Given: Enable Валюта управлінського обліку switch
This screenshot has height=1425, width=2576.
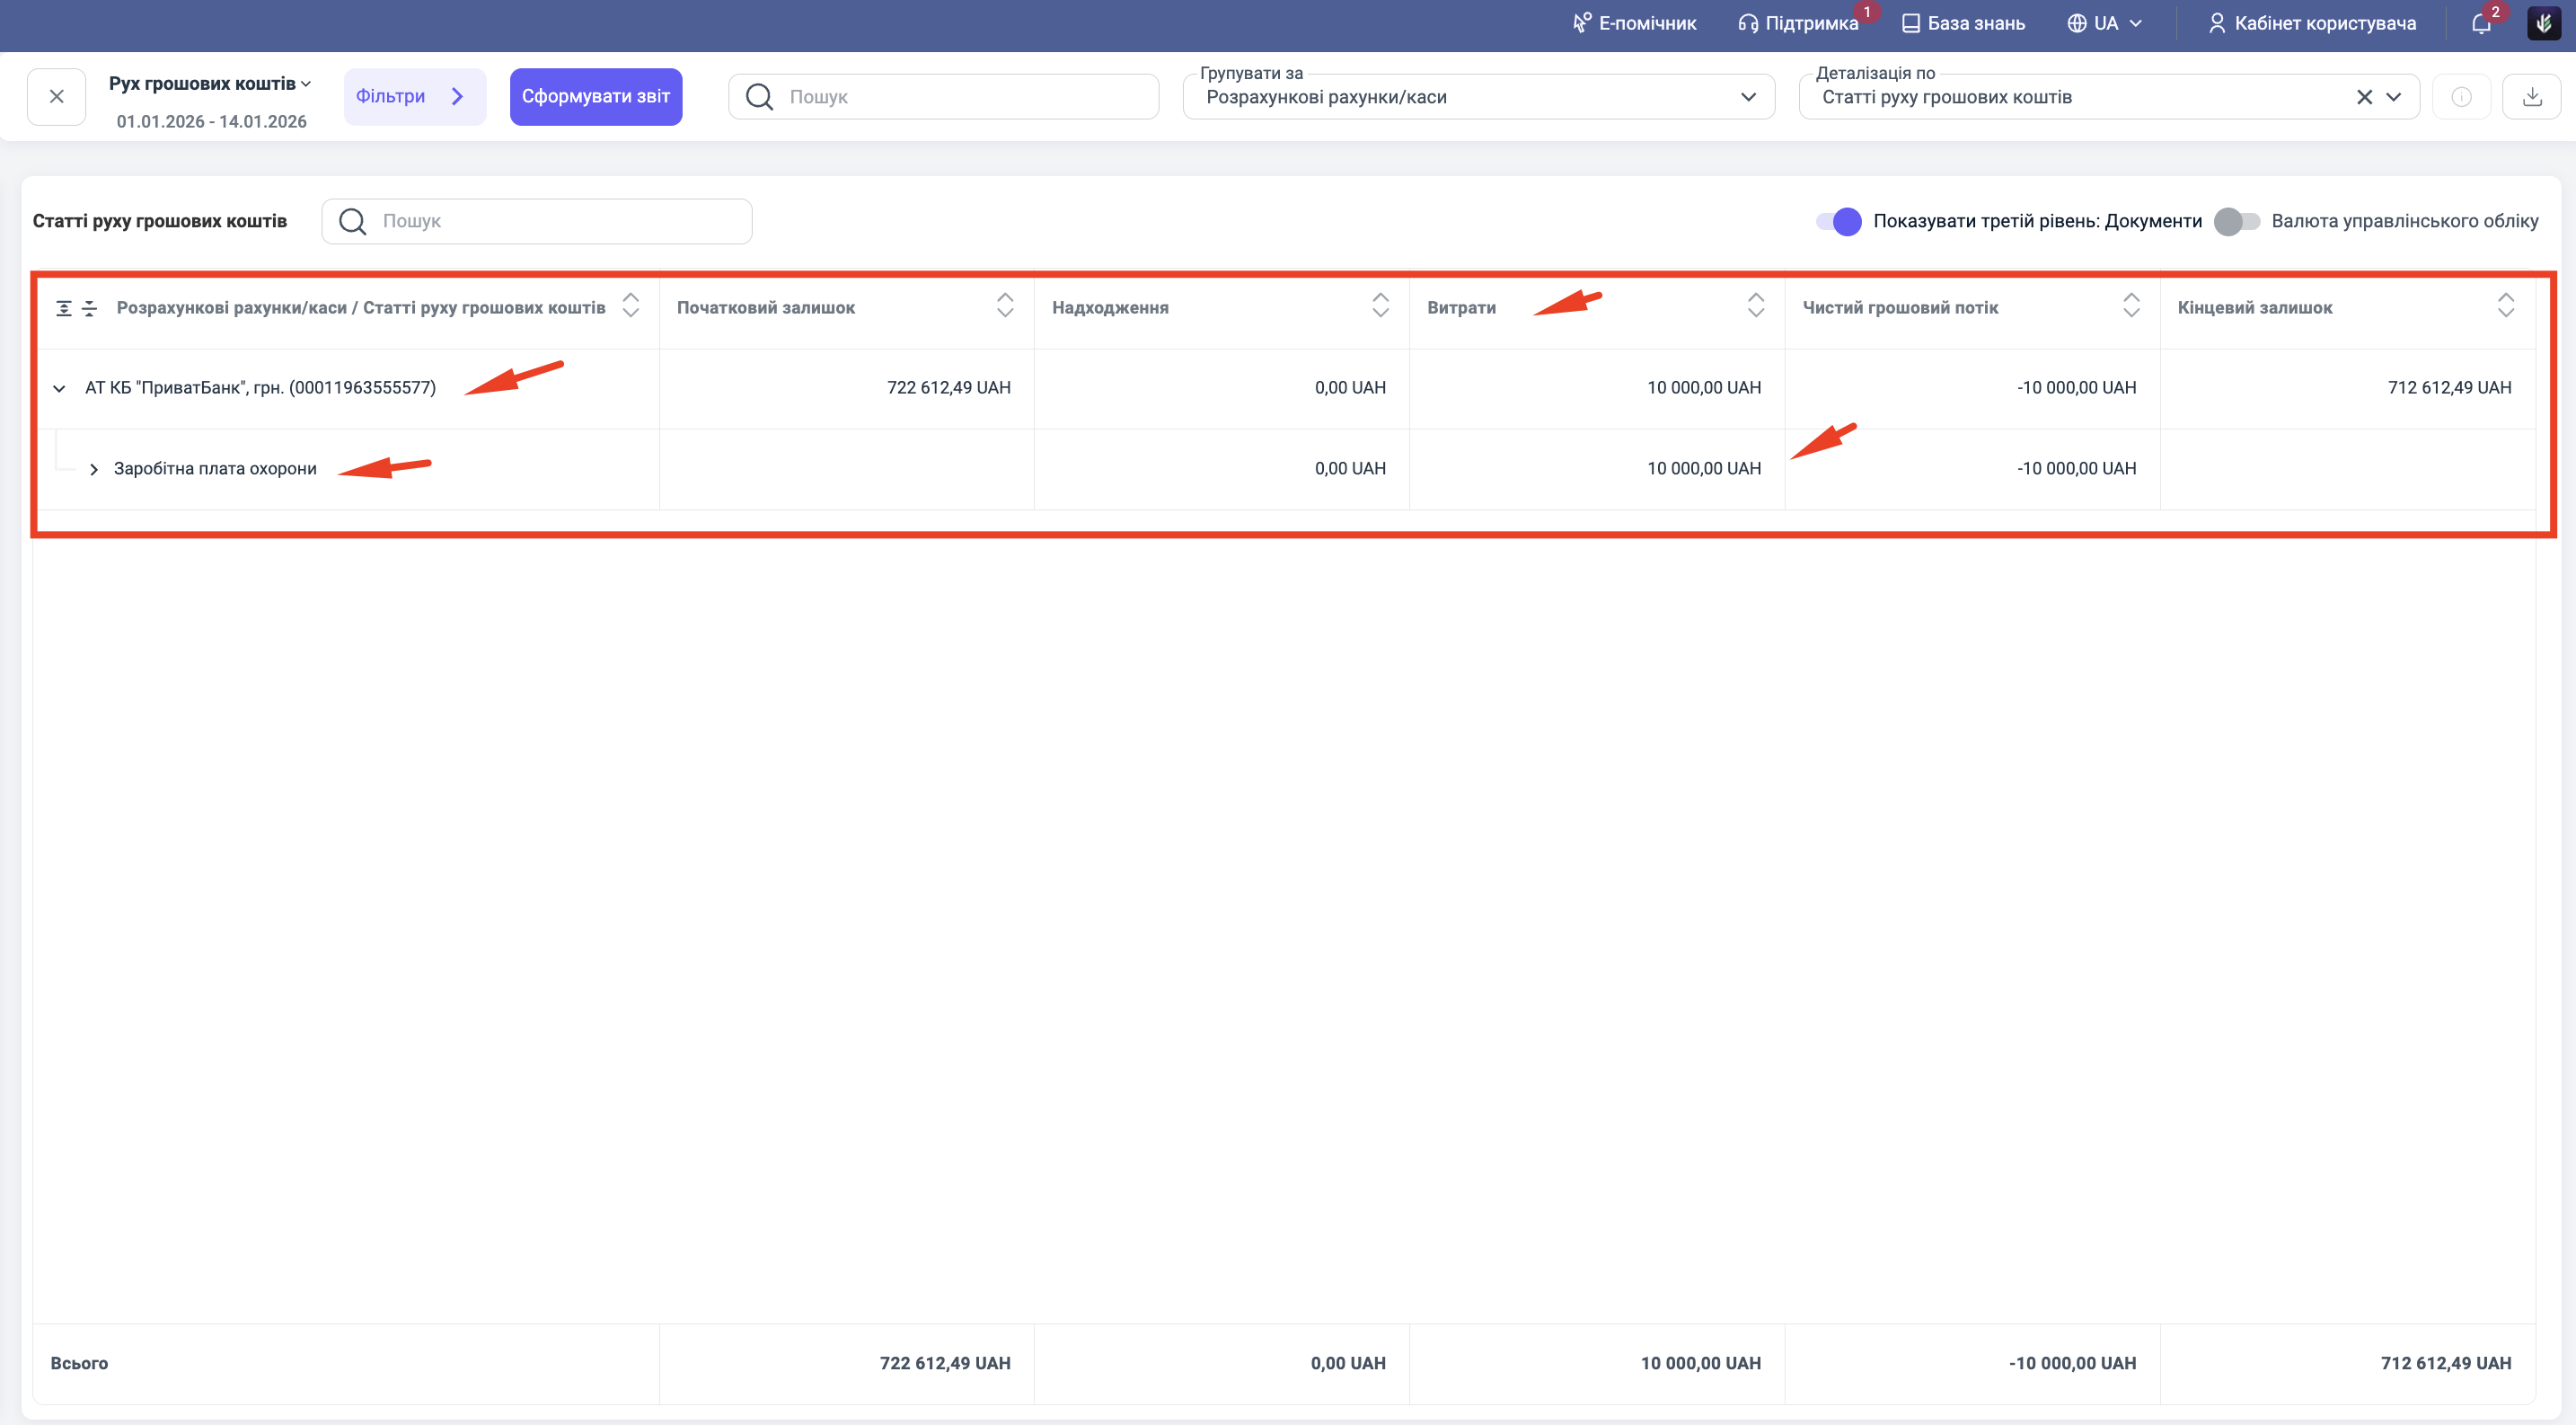Looking at the screenshot, I should click(2236, 221).
